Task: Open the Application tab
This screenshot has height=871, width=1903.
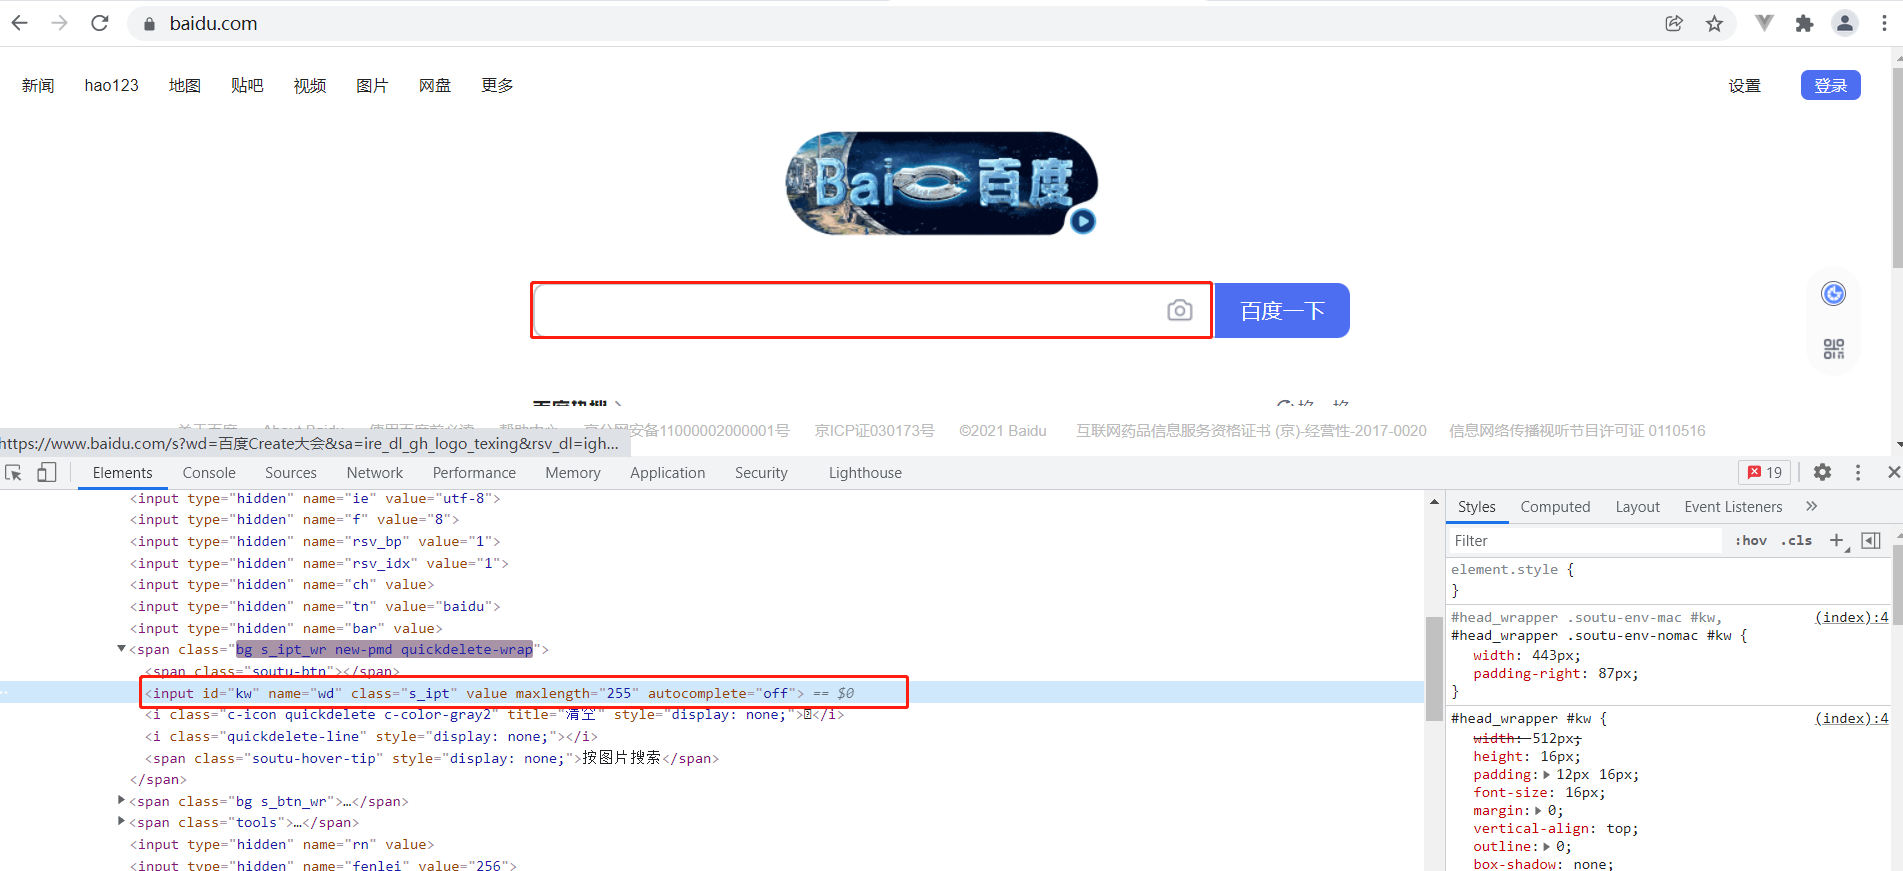Action: 668,473
